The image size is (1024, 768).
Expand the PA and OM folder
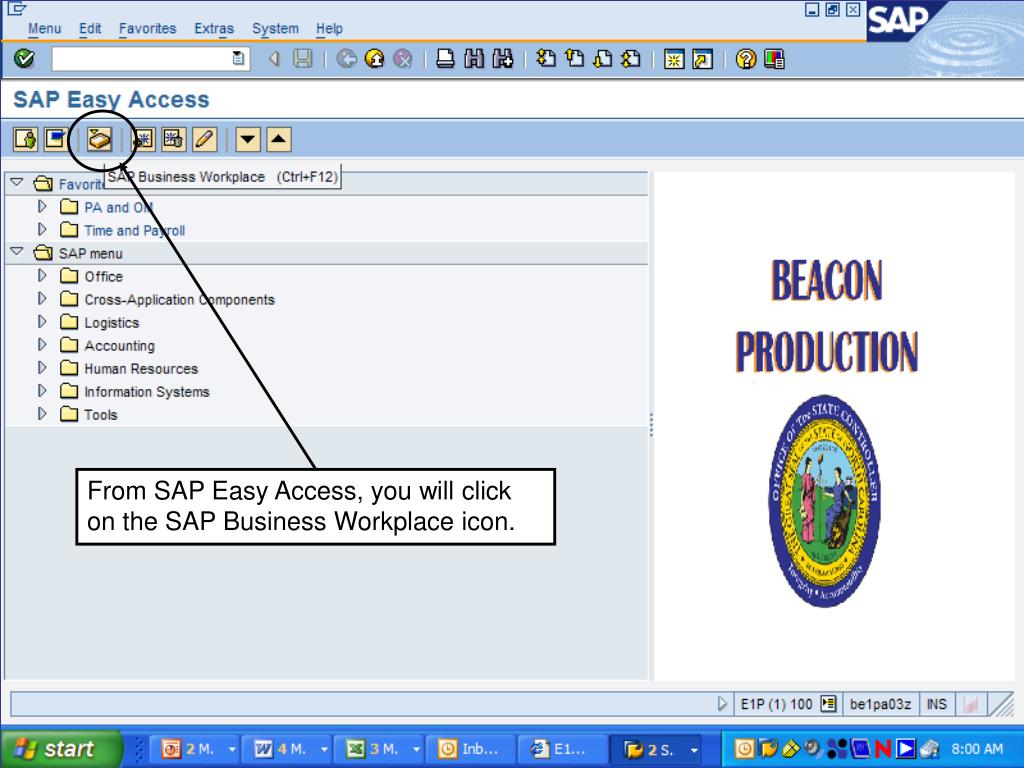(x=42, y=206)
